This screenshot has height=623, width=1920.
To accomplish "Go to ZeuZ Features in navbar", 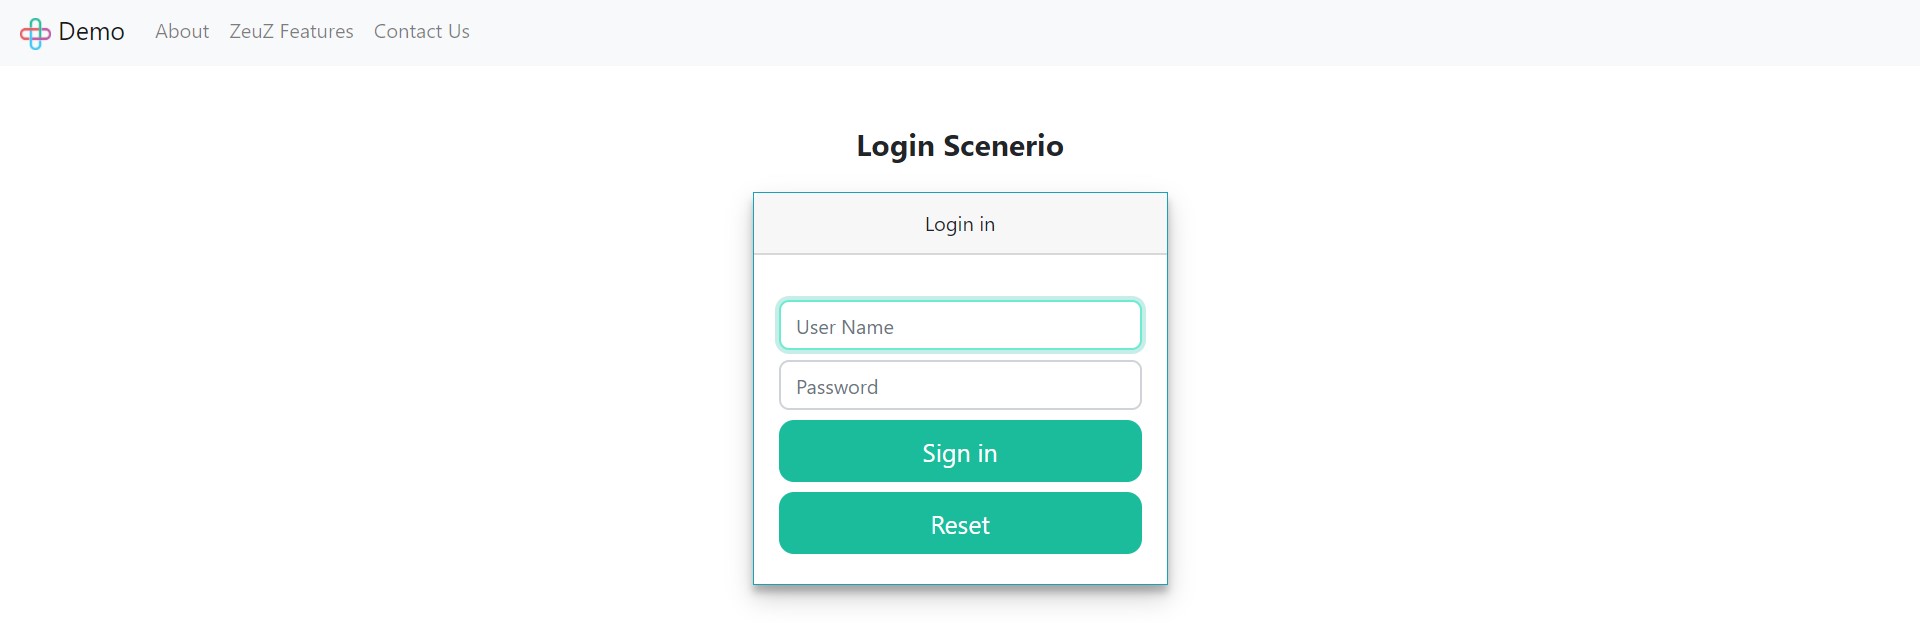I will pyautogui.click(x=291, y=32).
